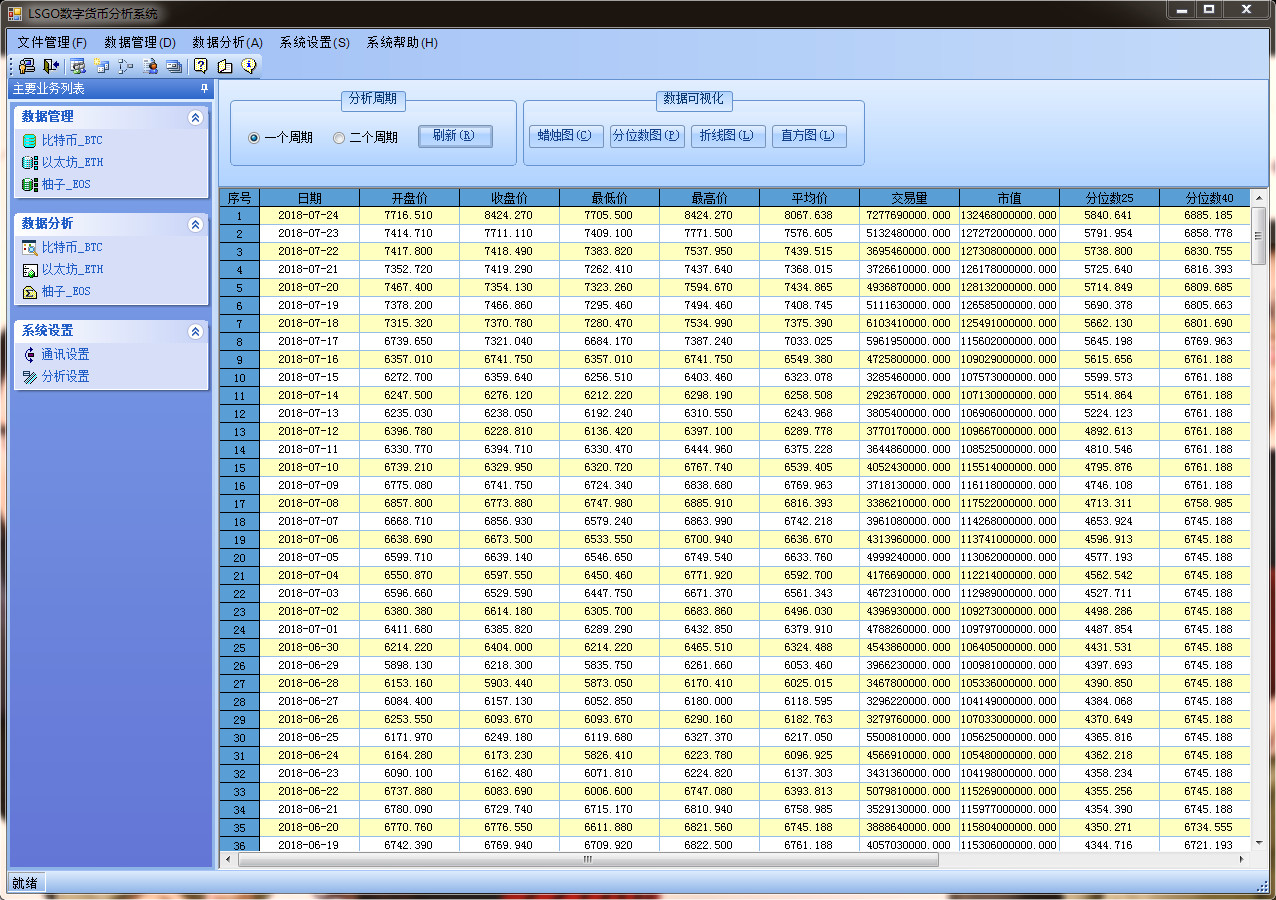
Task: Collapse the 系统设置 section
Action: click(x=195, y=331)
